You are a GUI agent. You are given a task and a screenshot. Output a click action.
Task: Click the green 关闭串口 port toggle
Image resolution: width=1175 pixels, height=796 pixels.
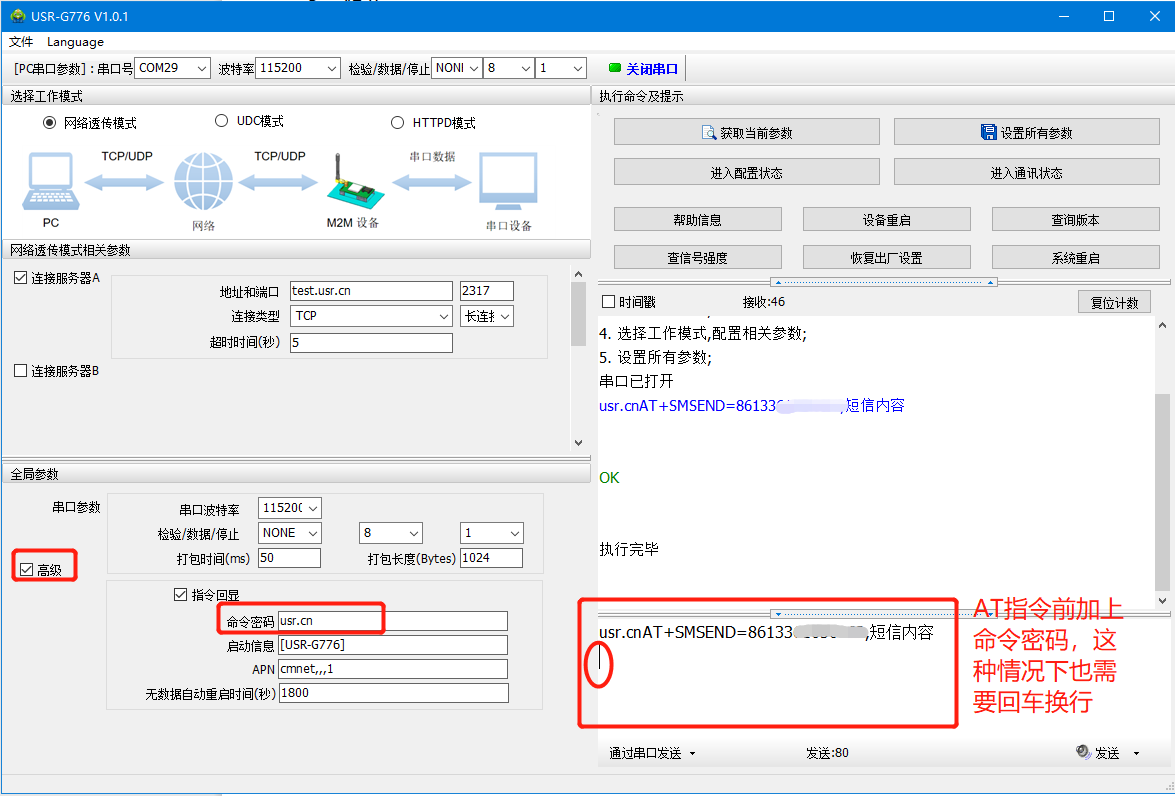pos(644,69)
